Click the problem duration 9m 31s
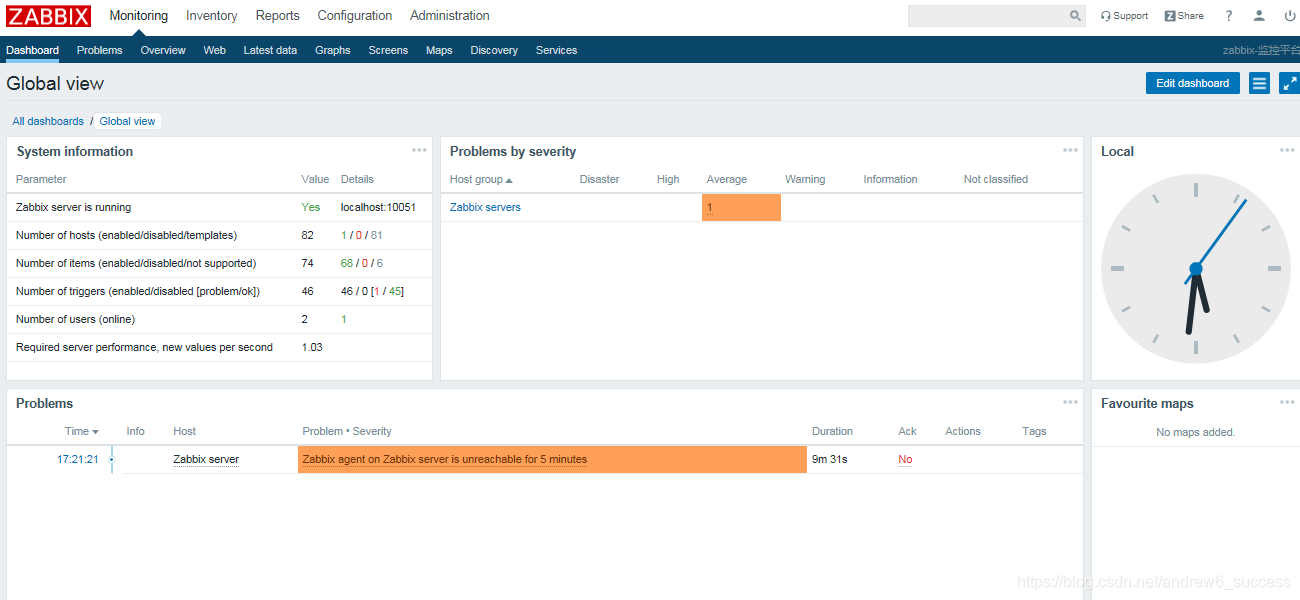 click(830, 459)
